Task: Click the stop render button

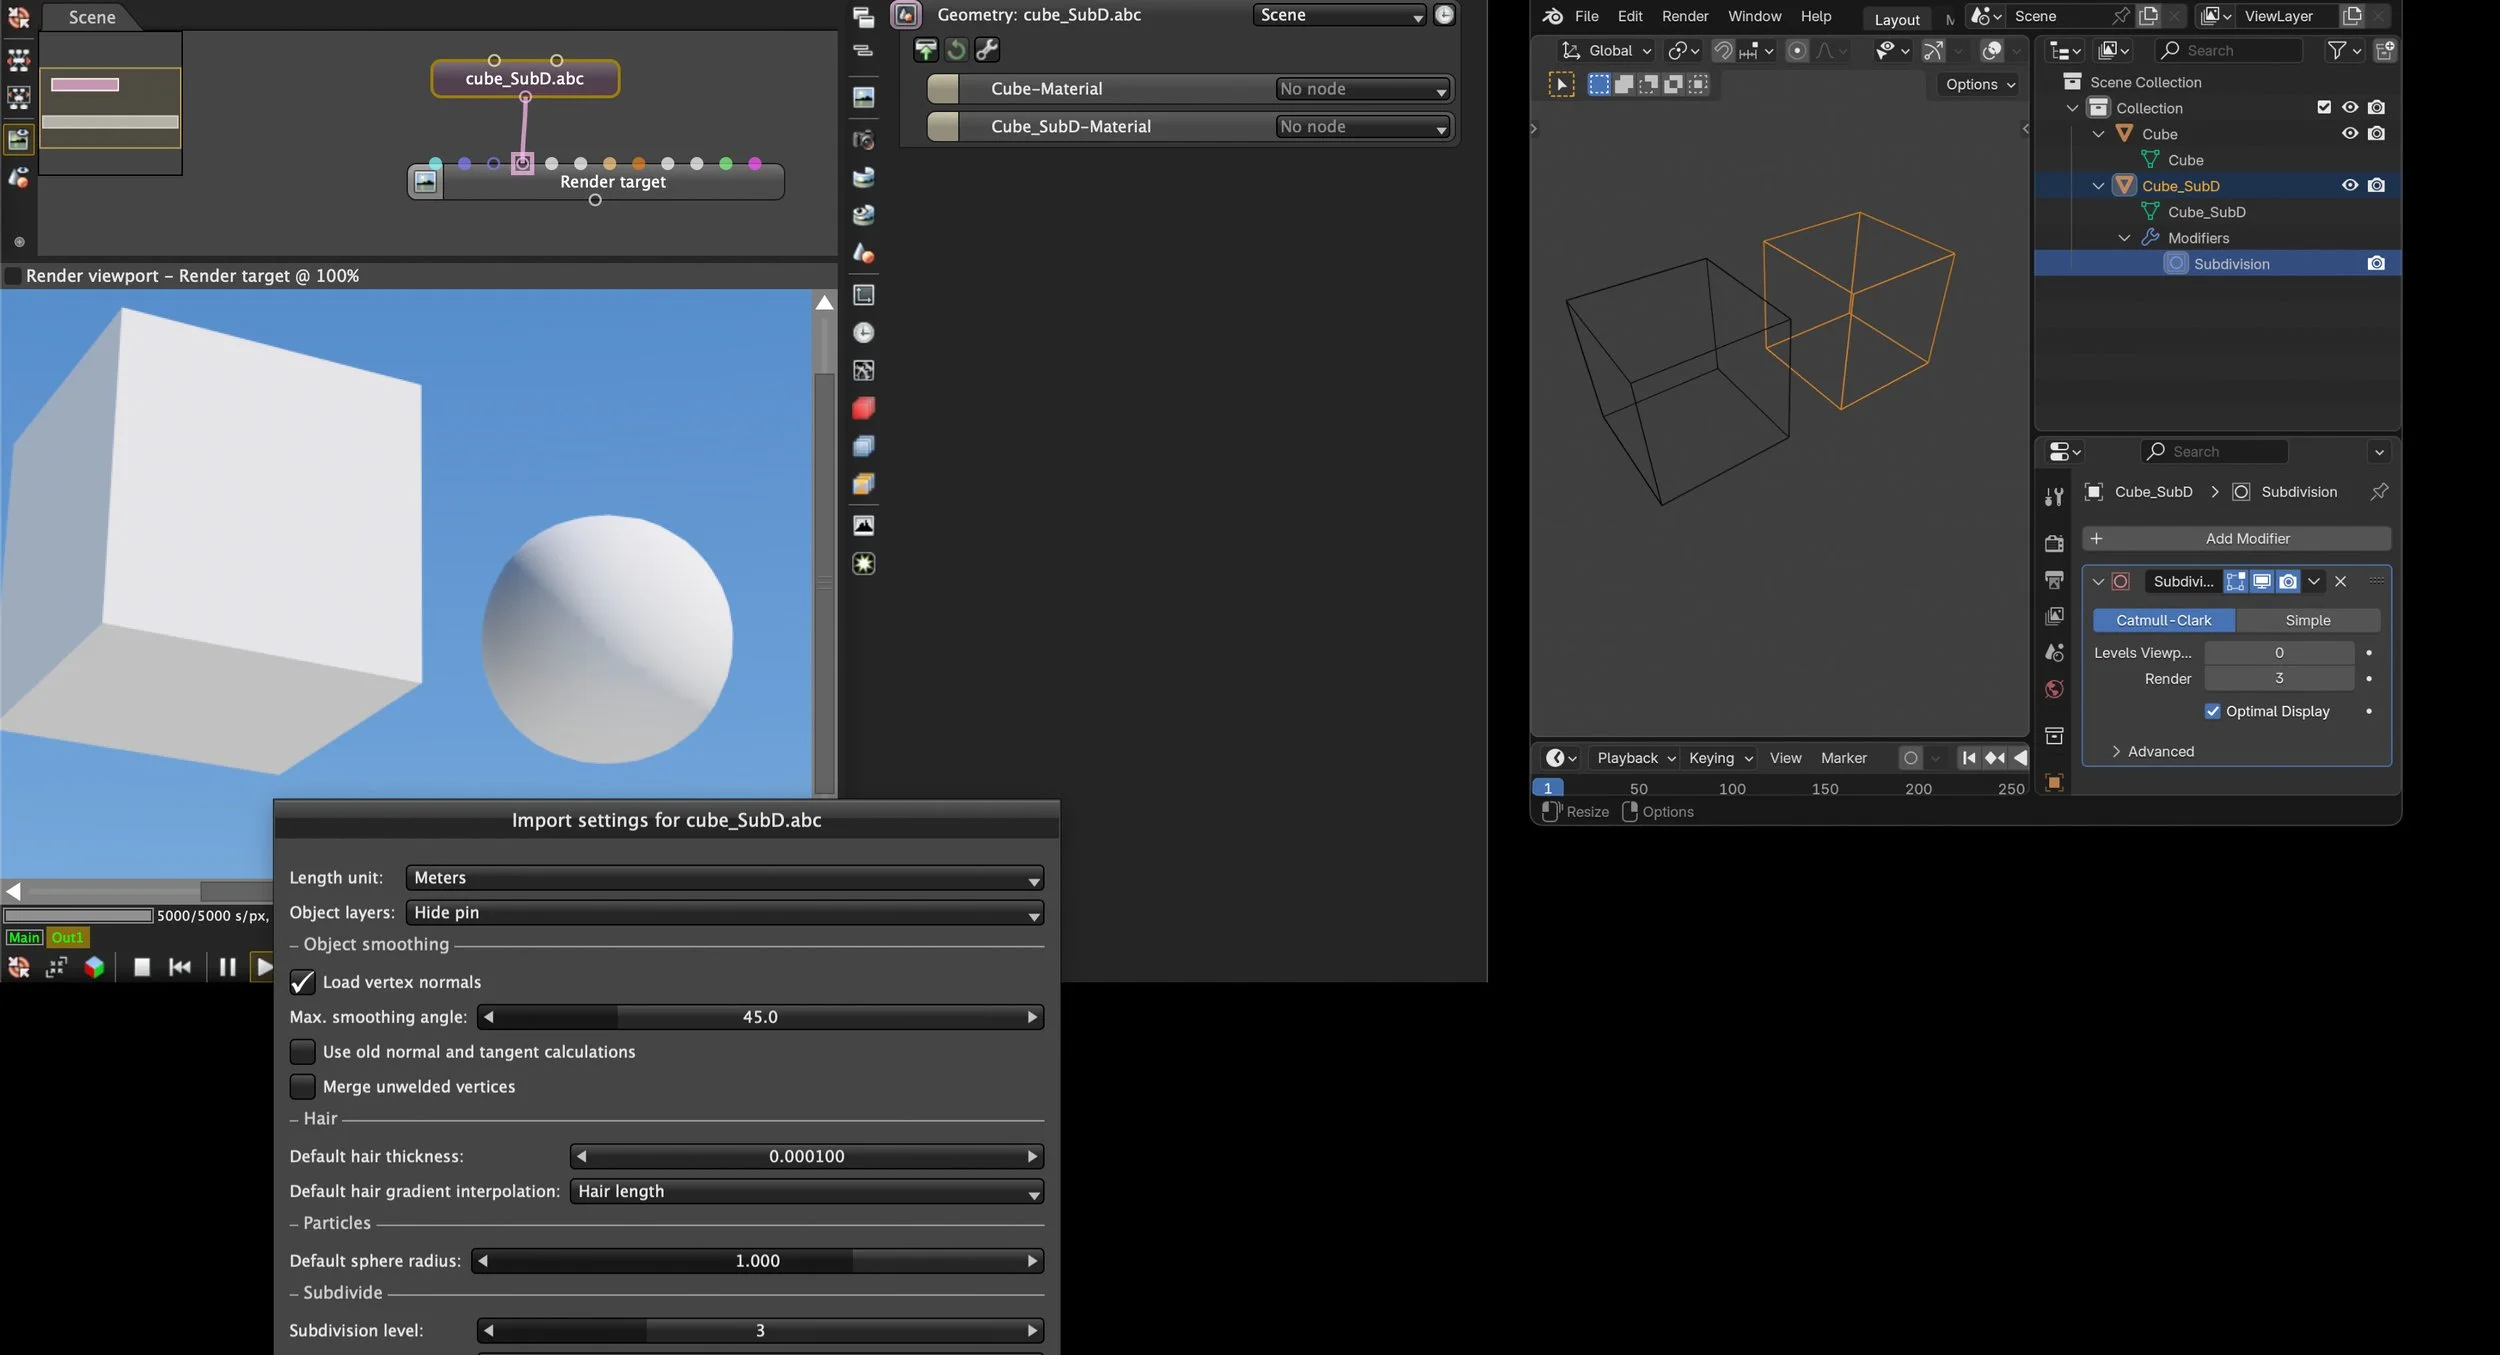Action: pos(142,967)
